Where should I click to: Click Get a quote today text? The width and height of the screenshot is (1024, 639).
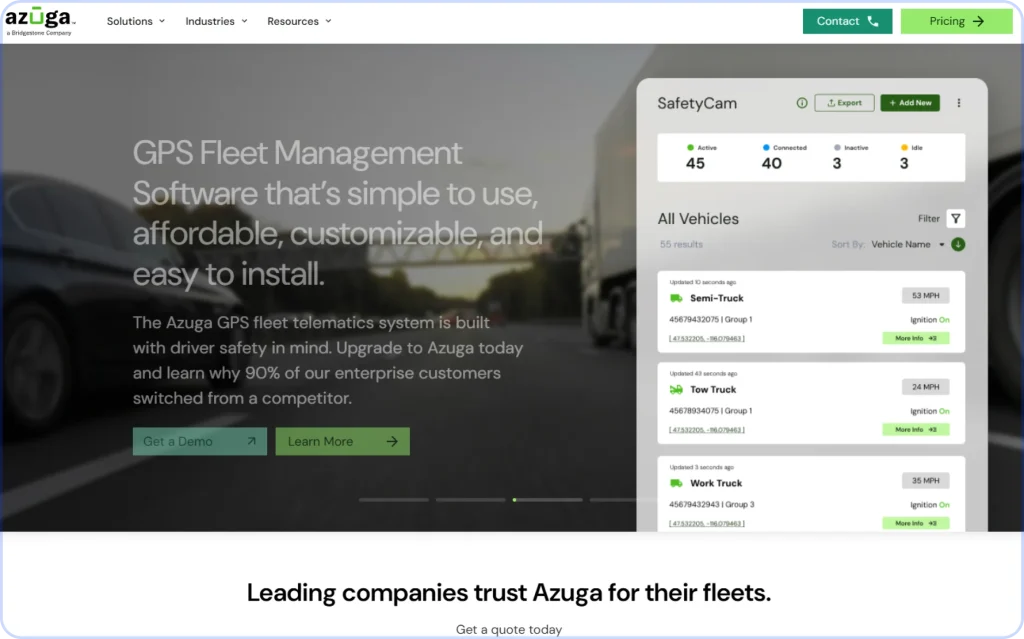click(509, 629)
